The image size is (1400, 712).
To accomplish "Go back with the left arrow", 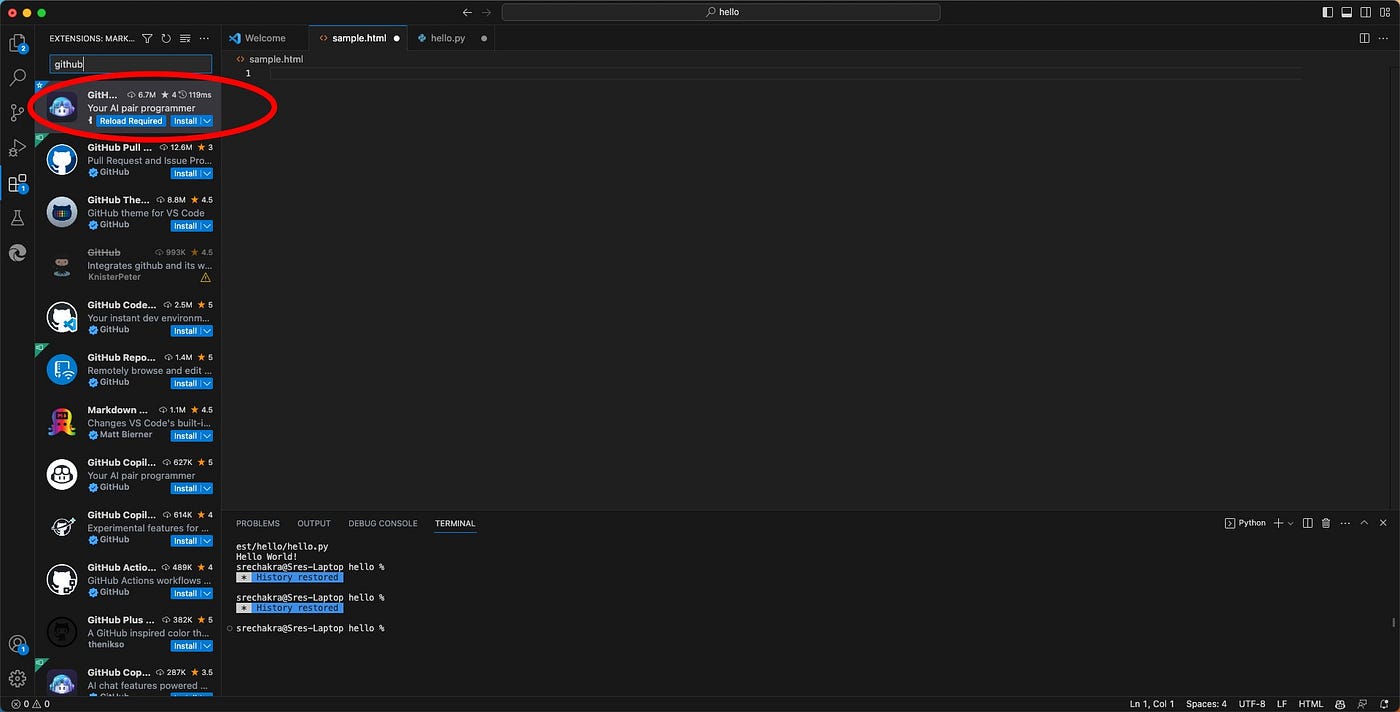I will tap(467, 12).
